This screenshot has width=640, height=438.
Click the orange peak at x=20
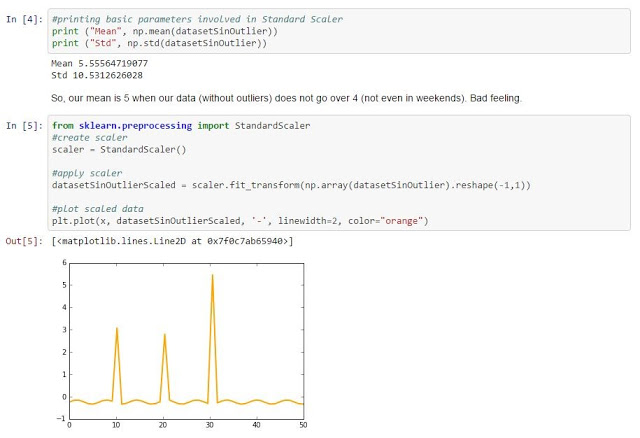click(164, 336)
